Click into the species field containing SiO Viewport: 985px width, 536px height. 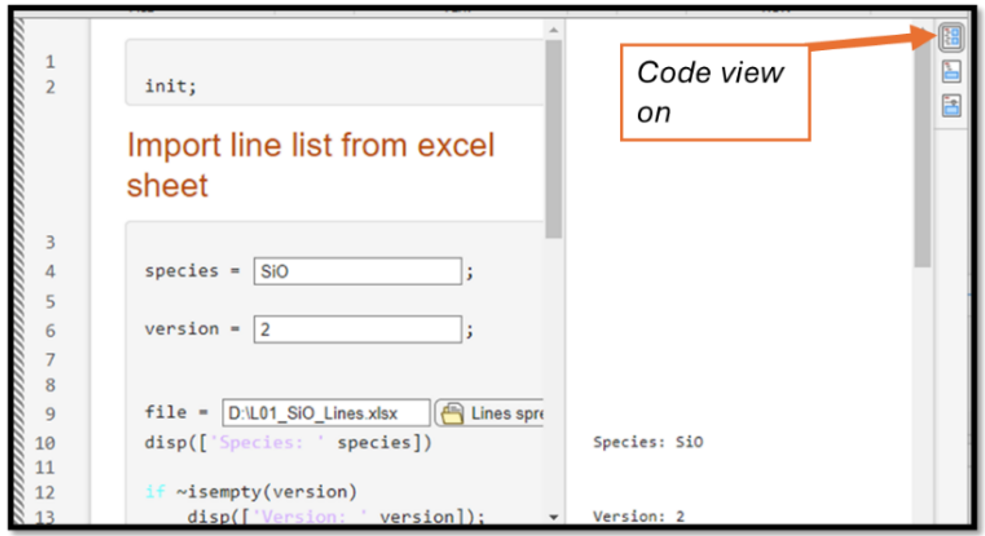pos(357,271)
